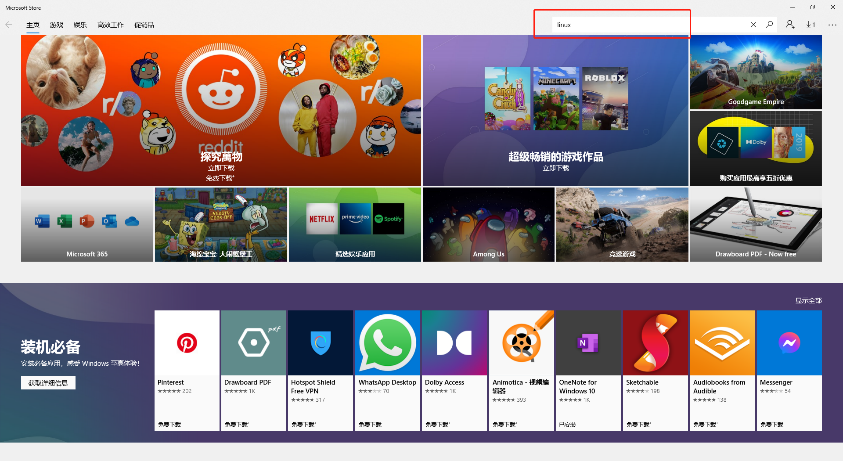Open the Netflix entertainment apps tile
Image resolution: width=843 pixels, height=461 pixels.
click(355, 225)
